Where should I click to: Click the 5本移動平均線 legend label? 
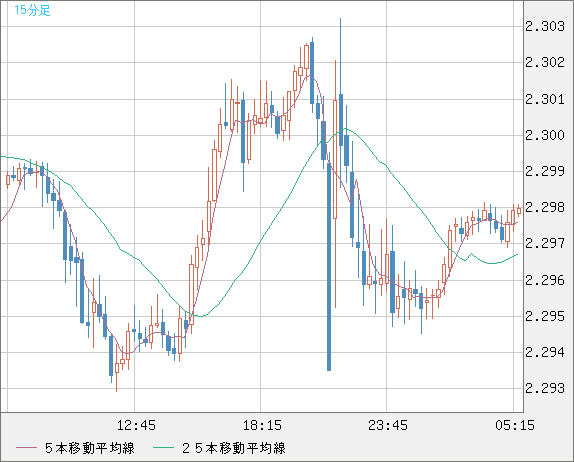tap(90, 448)
